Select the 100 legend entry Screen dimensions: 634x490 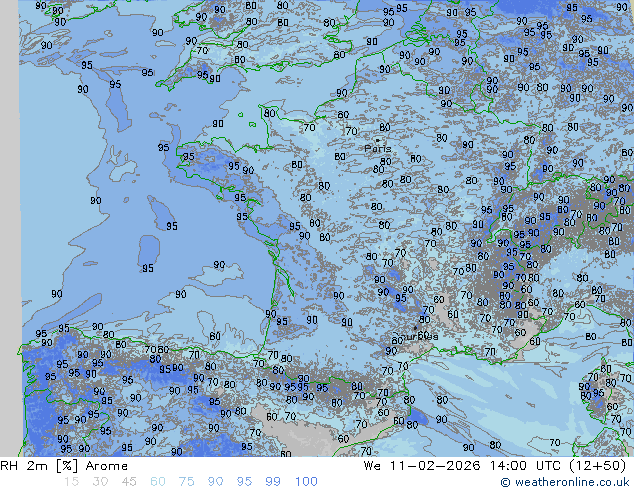[306, 482]
